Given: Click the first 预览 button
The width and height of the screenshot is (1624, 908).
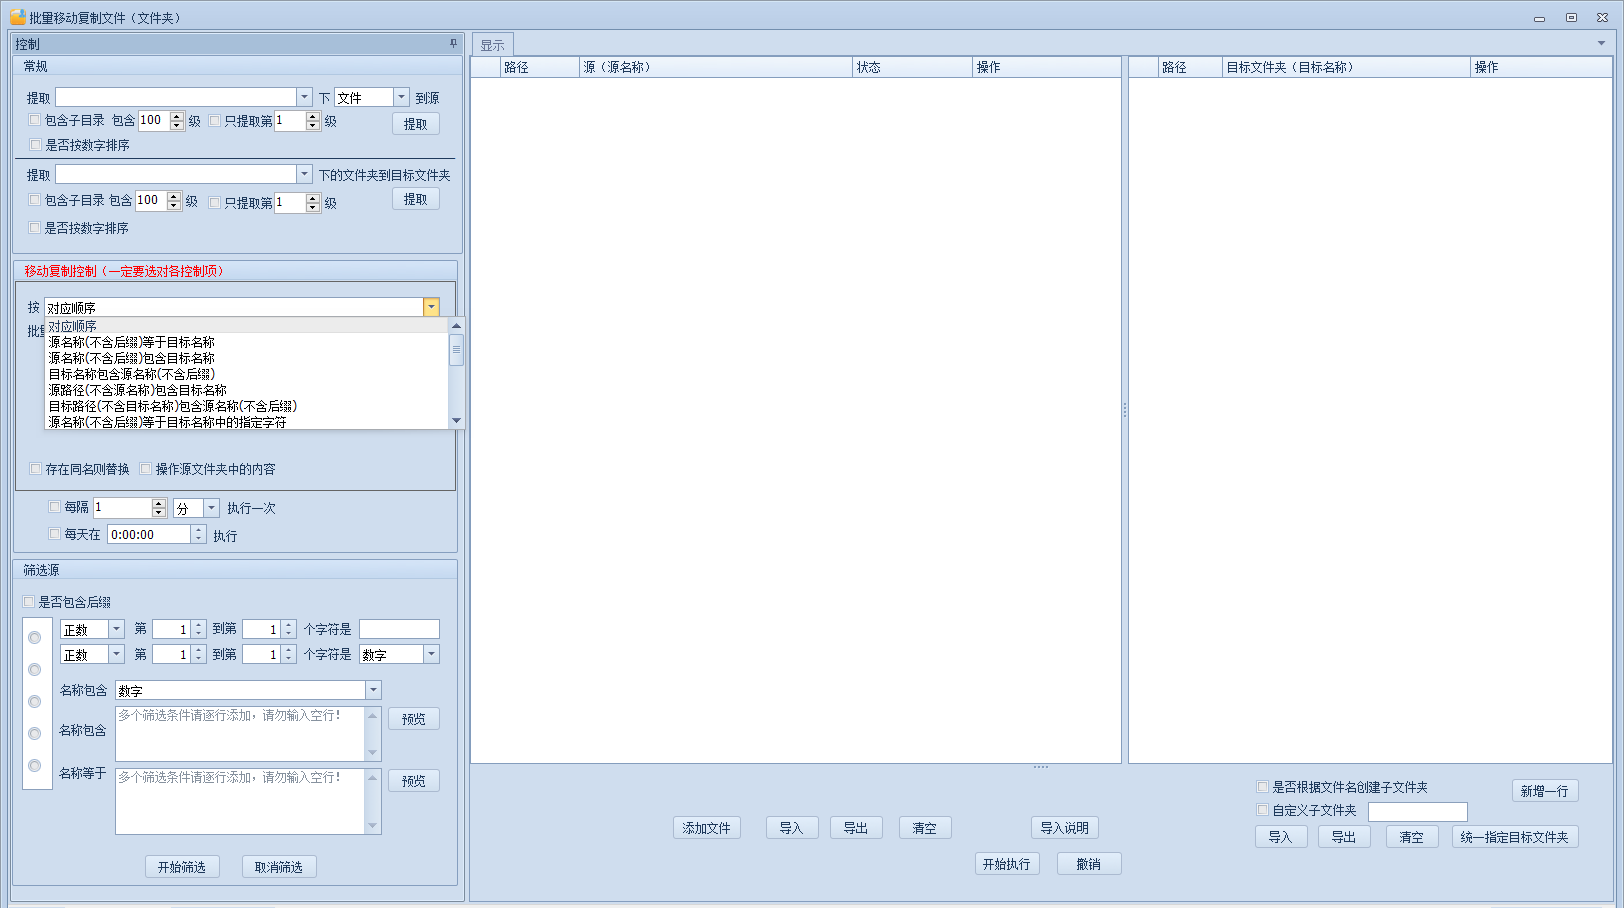Looking at the screenshot, I should click(x=414, y=719).
